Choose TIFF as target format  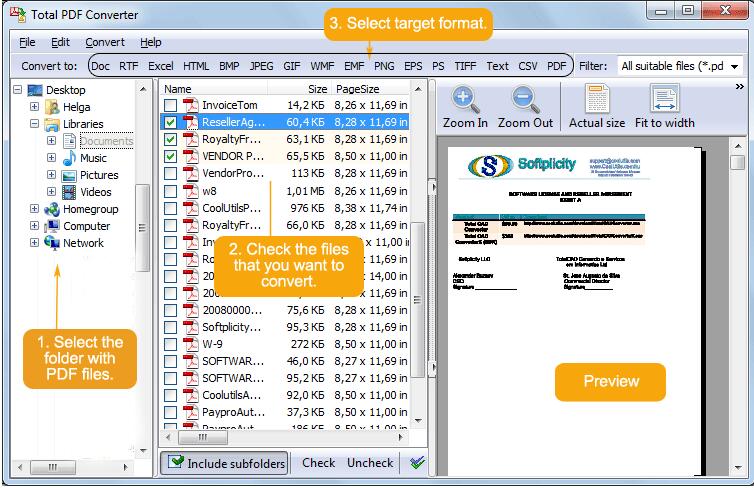point(465,66)
